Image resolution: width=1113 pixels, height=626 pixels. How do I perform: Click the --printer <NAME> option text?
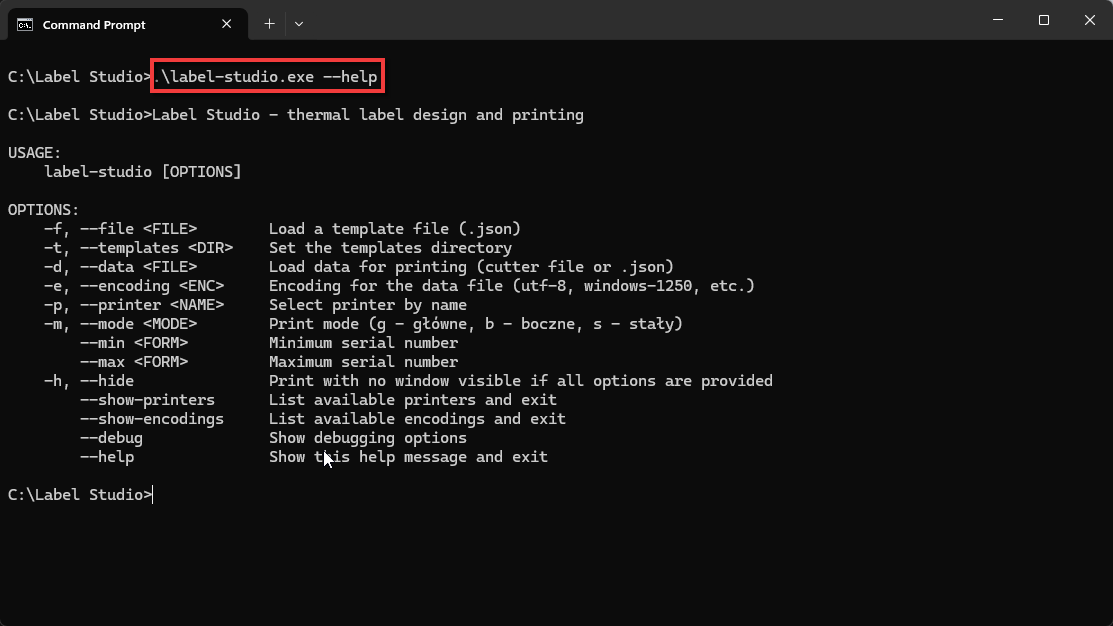pyautogui.click(x=152, y=304)
